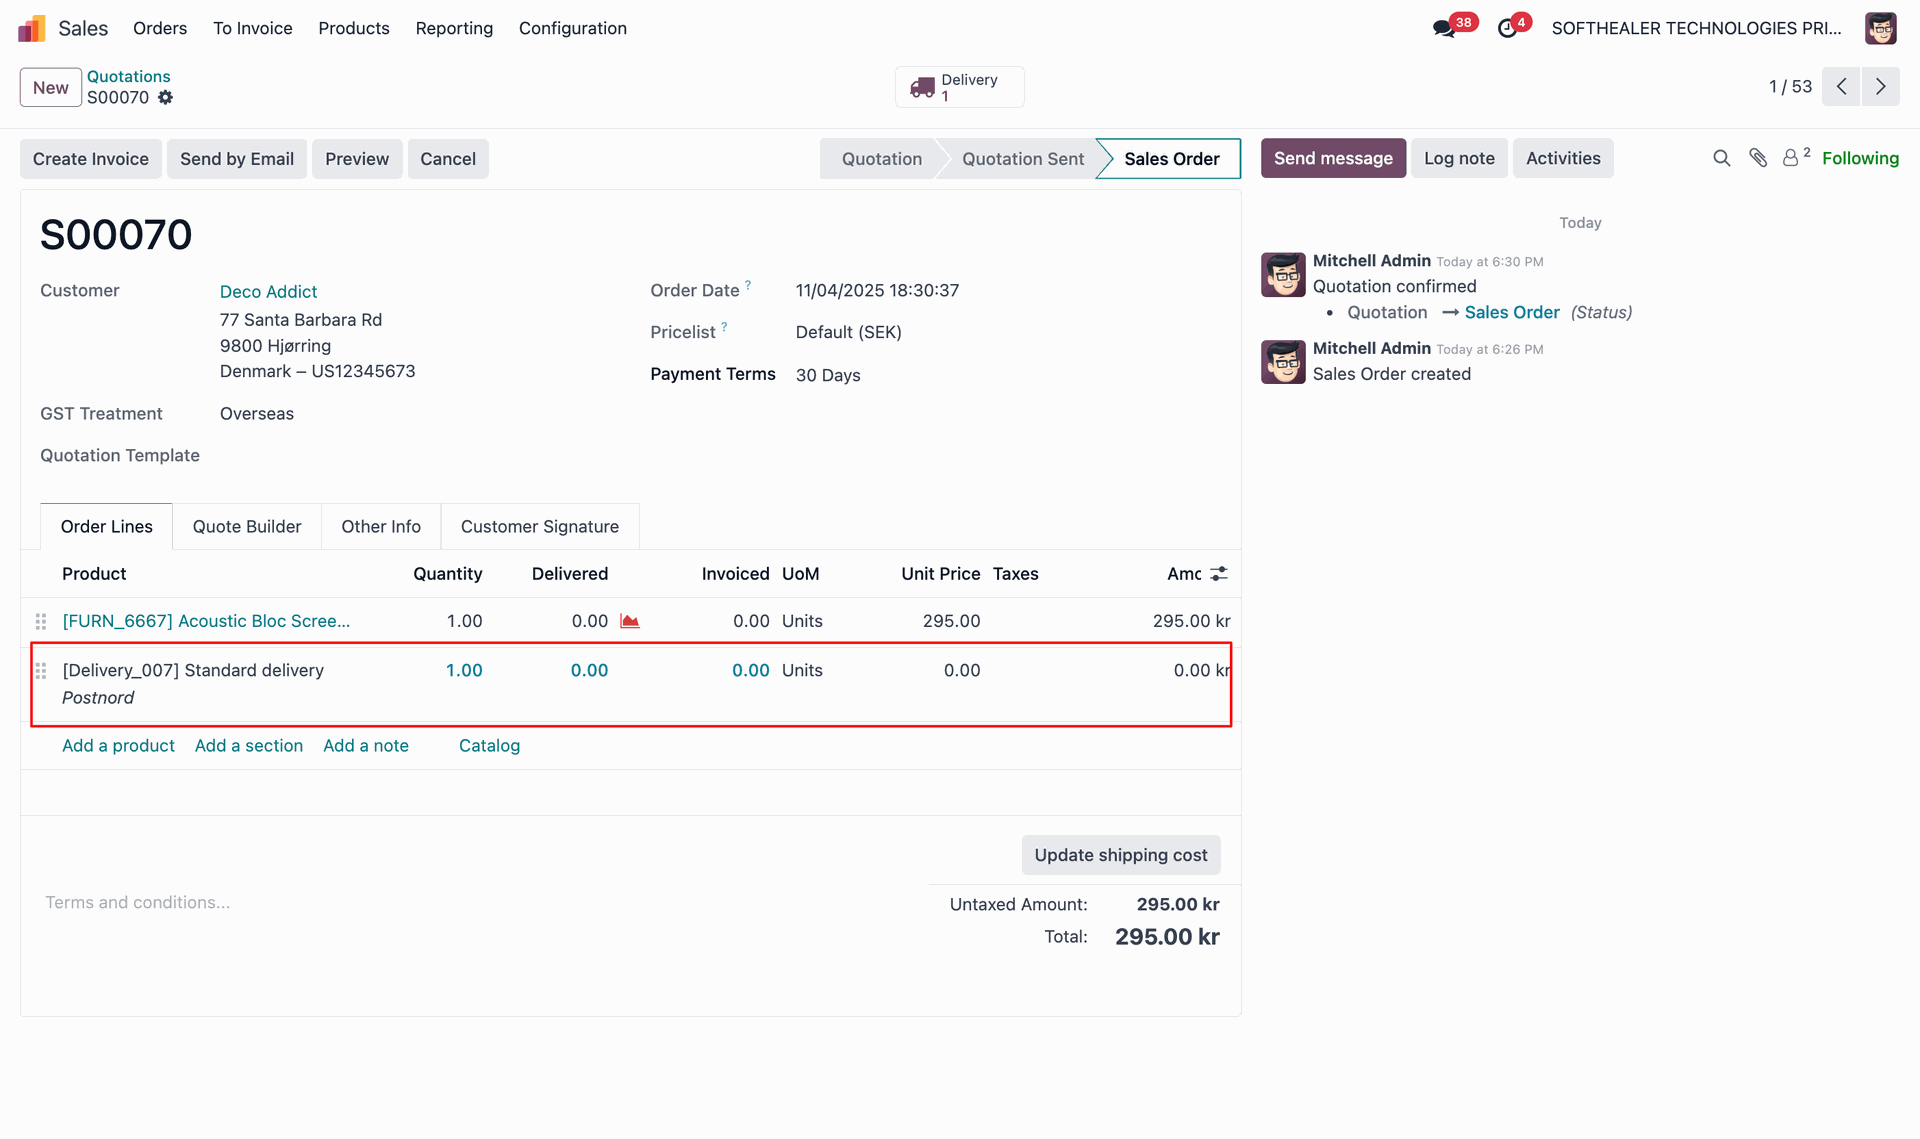This screenshot has width=1920, height=1139.
Task: Open the record settings gear icon
Action: (166, 97)
